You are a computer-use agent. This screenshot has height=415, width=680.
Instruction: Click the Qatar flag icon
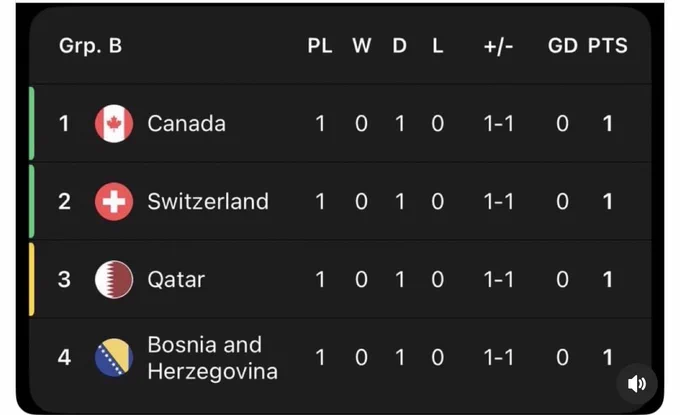pos(114,280)
